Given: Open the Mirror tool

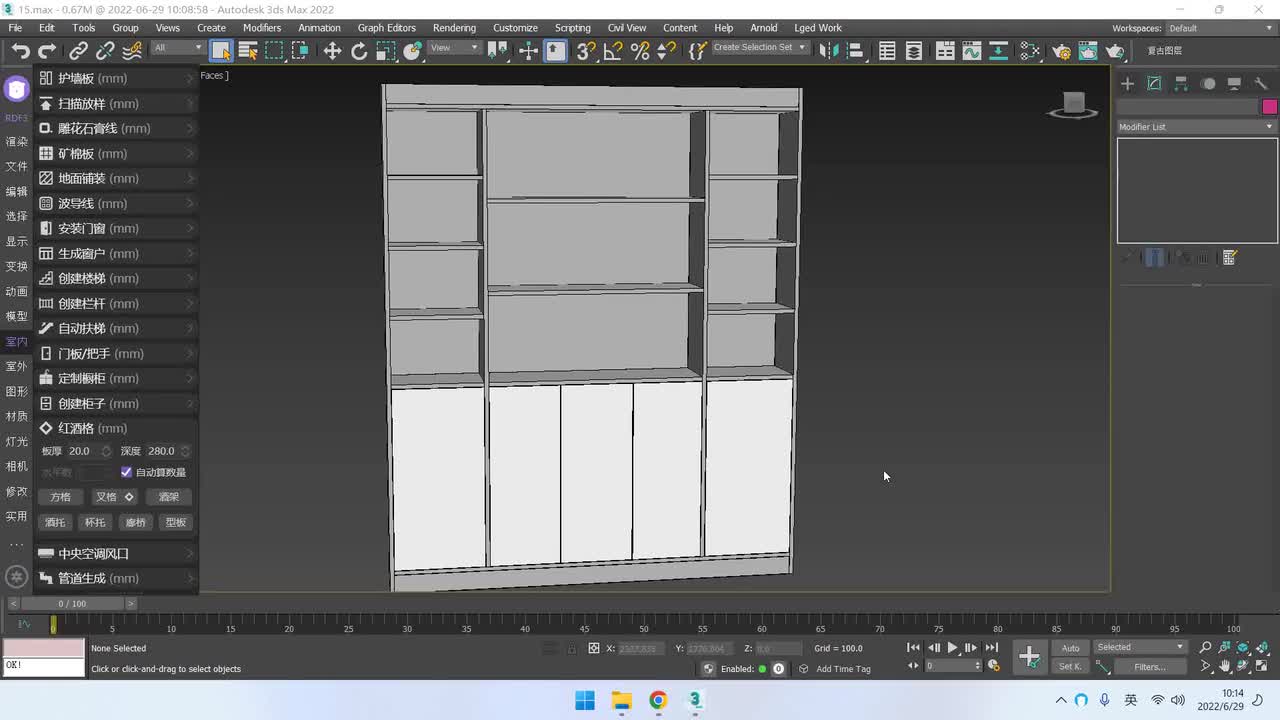Looking at the screenshot, I should coord(828,51).
